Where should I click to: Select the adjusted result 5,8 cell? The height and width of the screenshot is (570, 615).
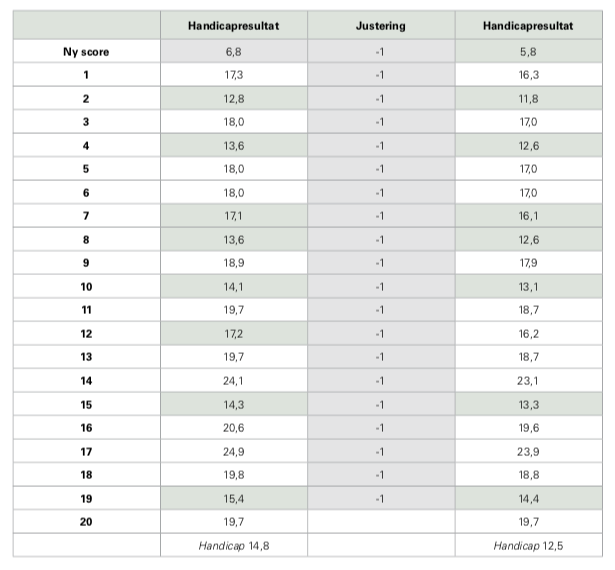[528, 51]
